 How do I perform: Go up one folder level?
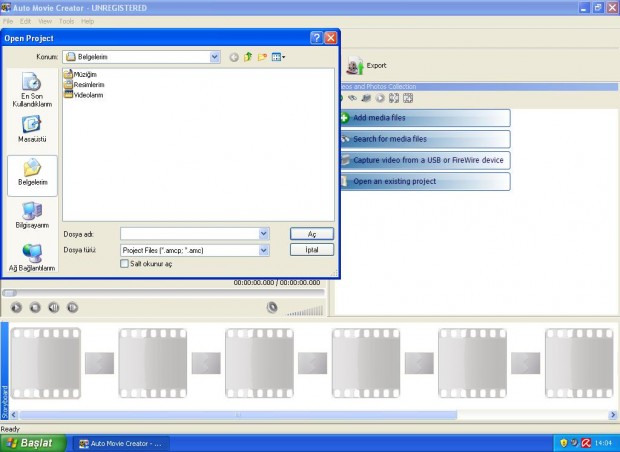pos(248,57)
